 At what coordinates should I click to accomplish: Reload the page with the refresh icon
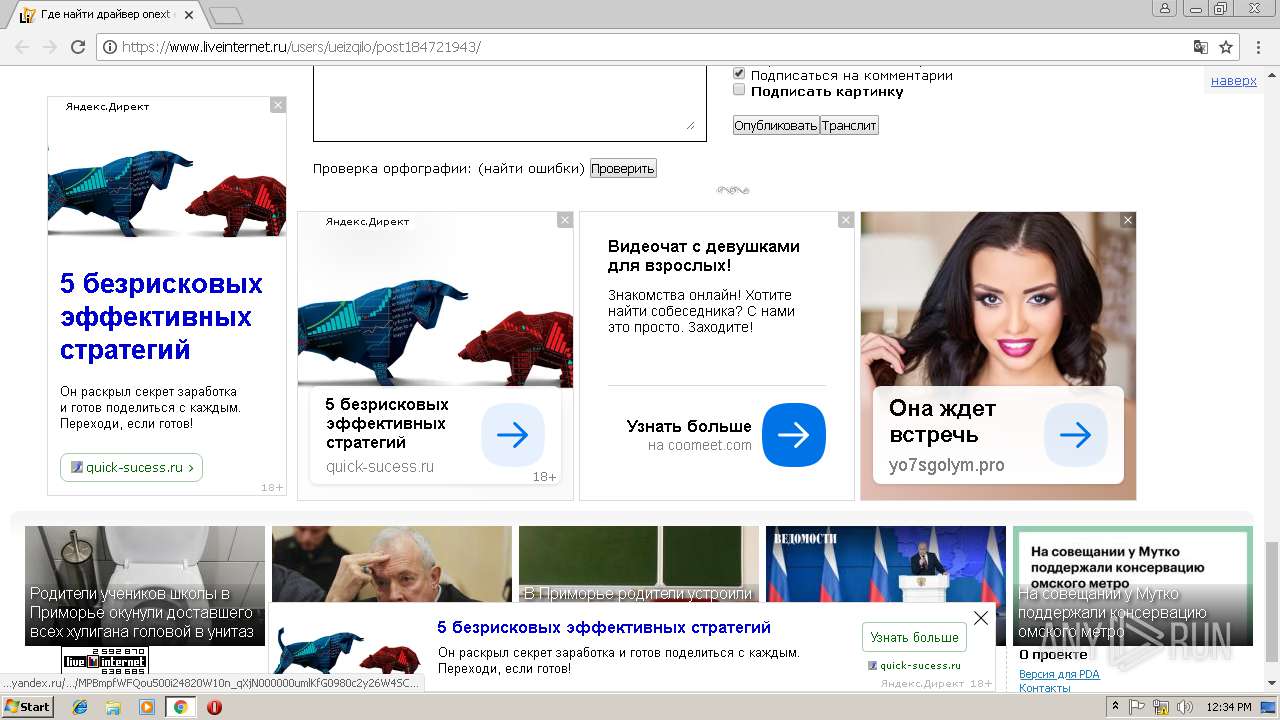[x=78, y=47]
